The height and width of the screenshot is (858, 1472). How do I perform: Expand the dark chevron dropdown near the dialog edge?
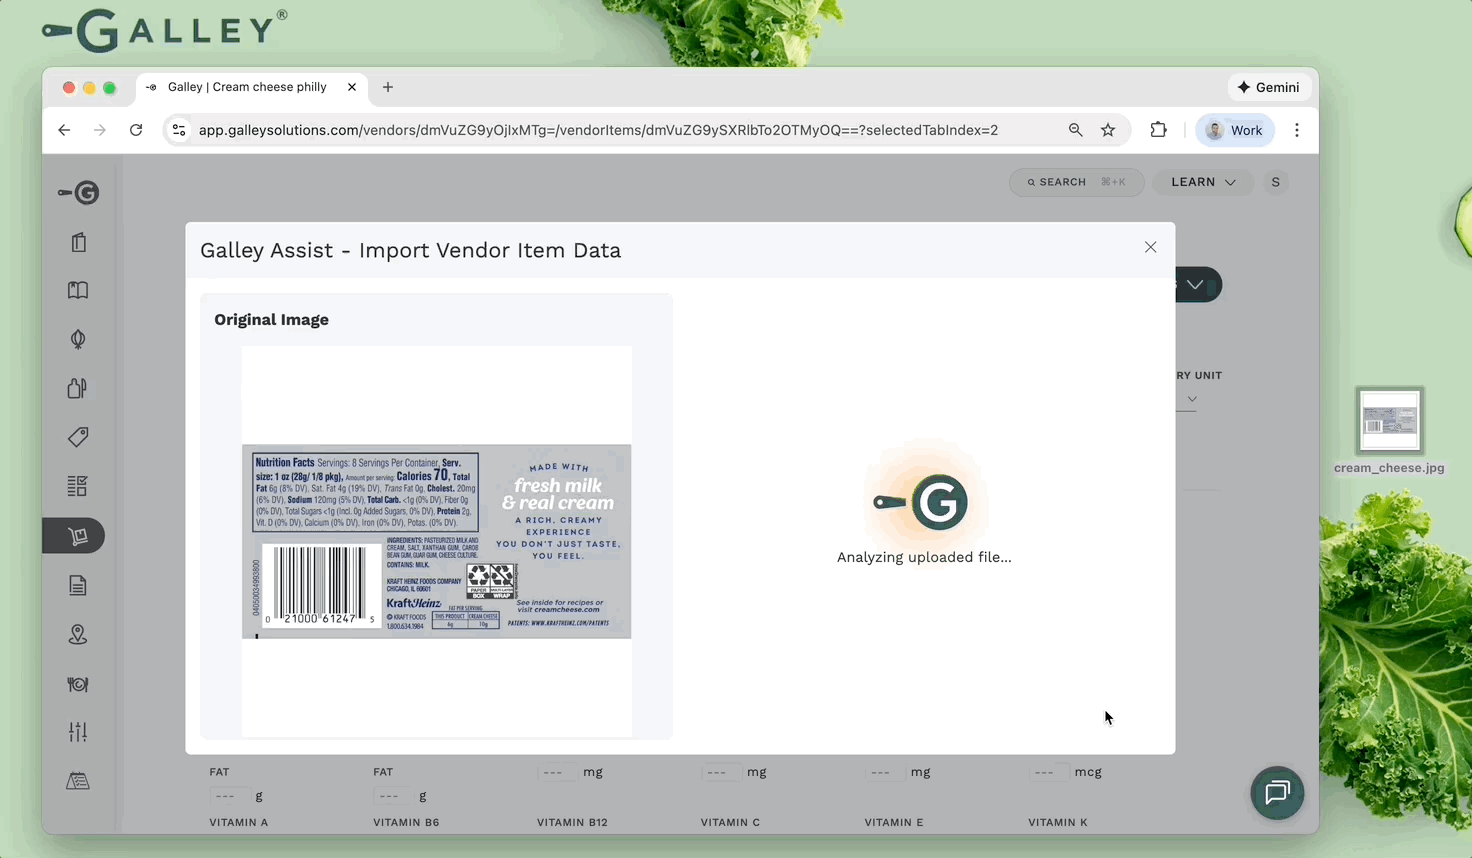pyautogui.click(x=1195, y=285)
